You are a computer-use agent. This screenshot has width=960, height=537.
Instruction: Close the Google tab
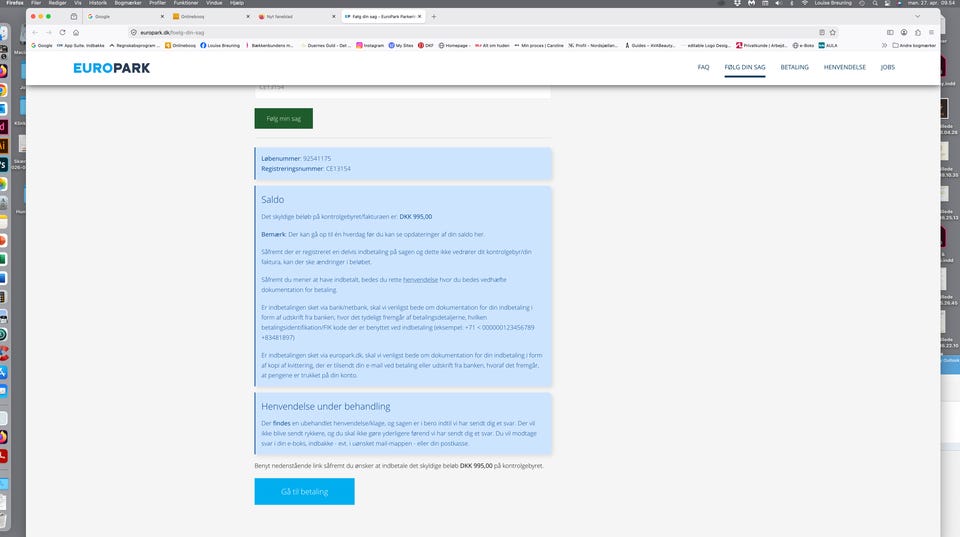[x=162, y=17]
